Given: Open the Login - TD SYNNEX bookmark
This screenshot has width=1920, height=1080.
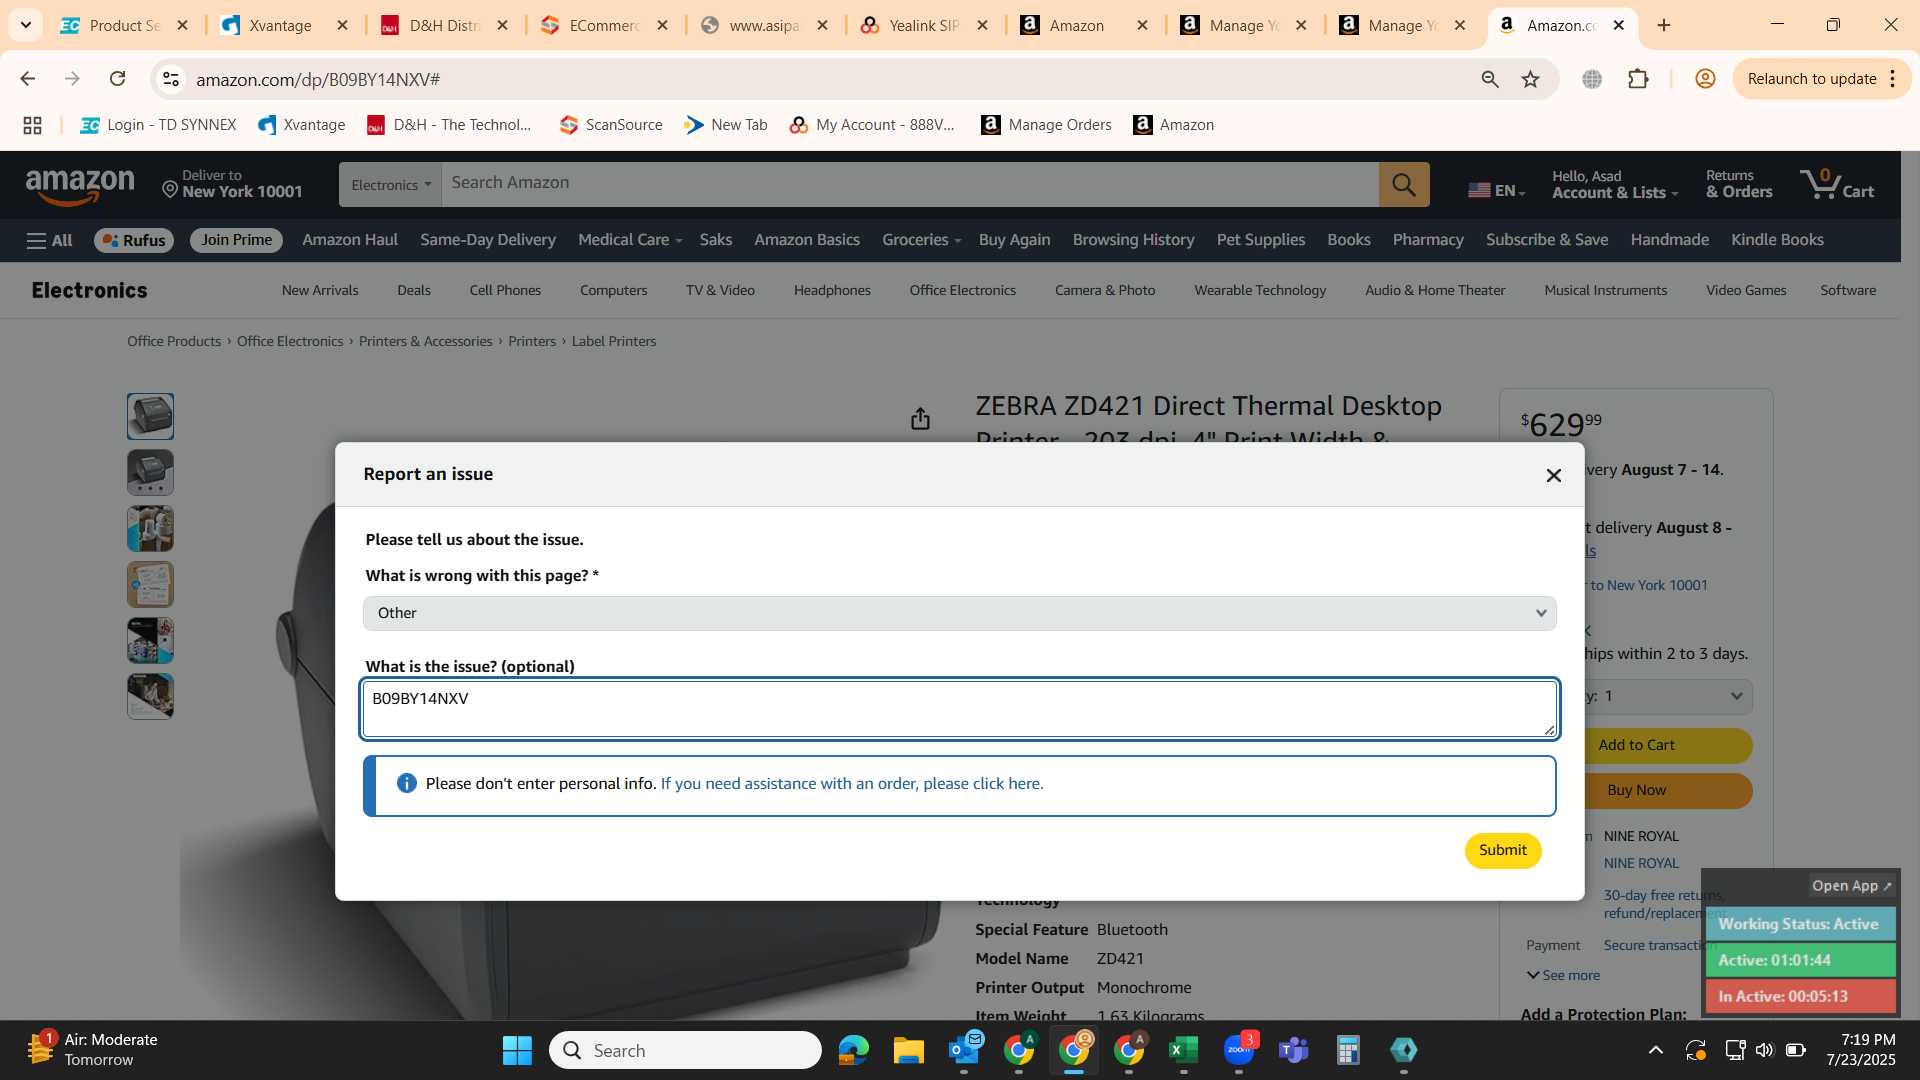Looking at the screenshot, I should pos(159,125).
